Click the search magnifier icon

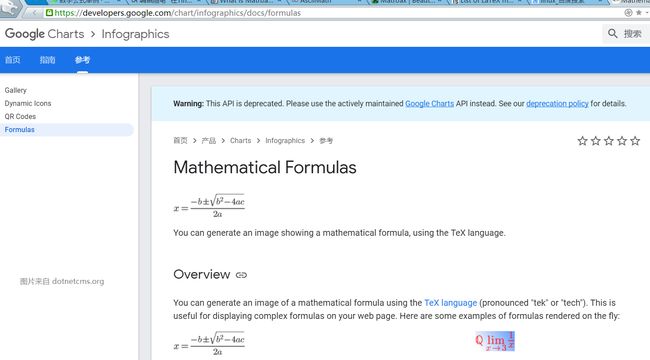(612, 34)
